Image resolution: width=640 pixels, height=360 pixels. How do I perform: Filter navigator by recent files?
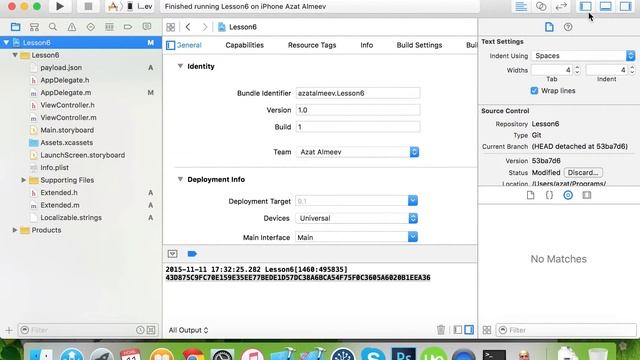[140, 330]
